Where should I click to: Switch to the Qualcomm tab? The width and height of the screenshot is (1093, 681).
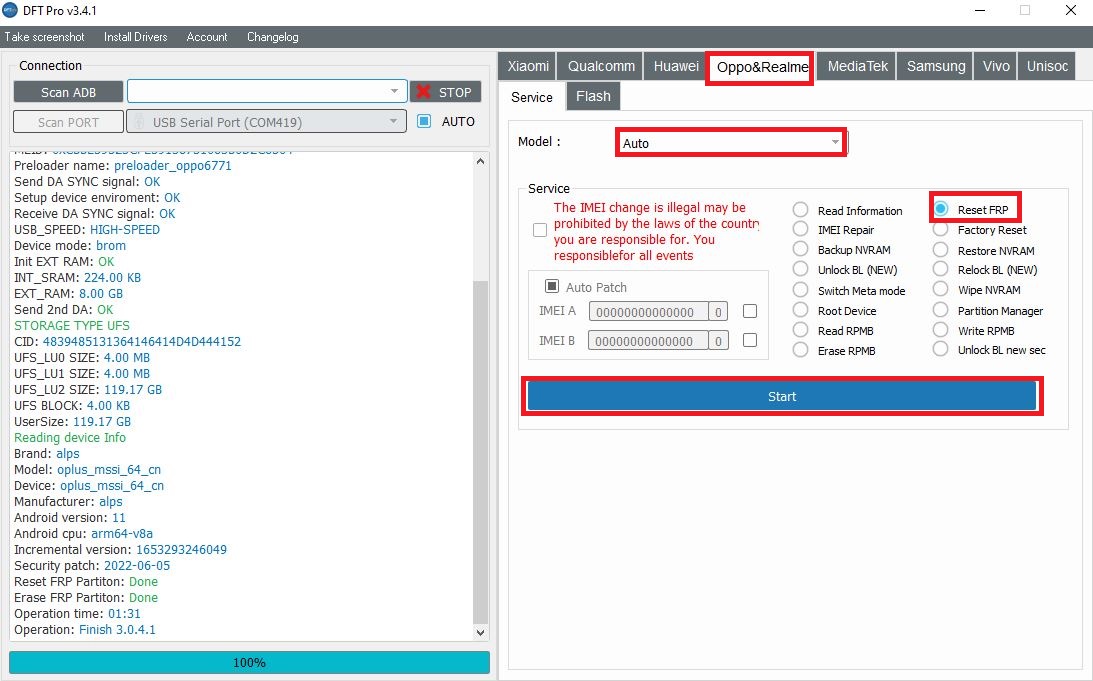(x=601, y=66)
